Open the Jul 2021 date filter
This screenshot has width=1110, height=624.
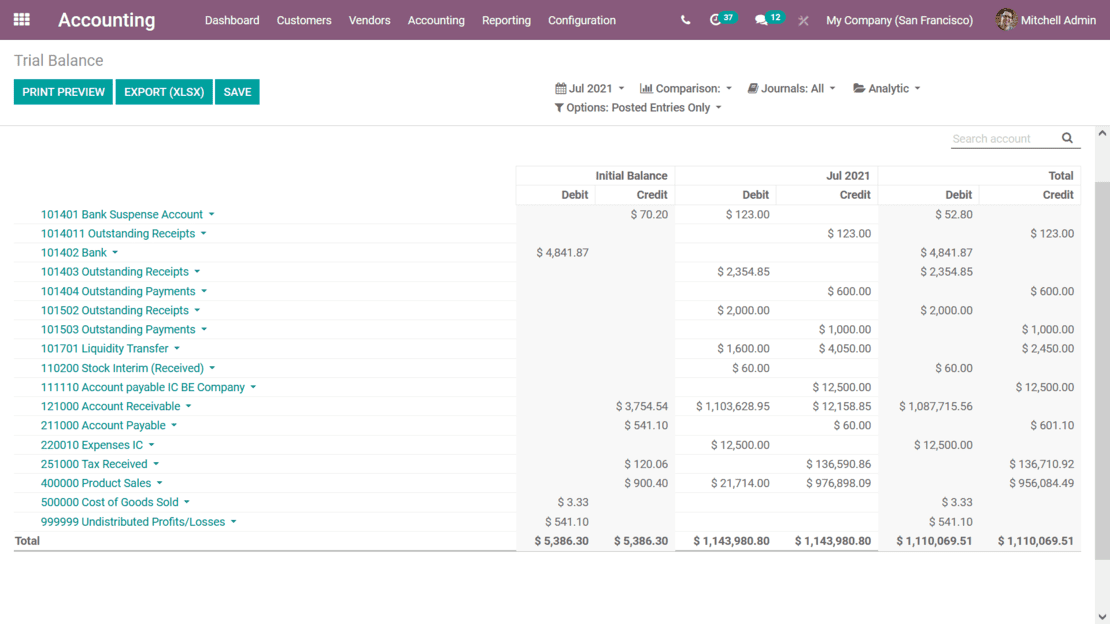(589, 89)
